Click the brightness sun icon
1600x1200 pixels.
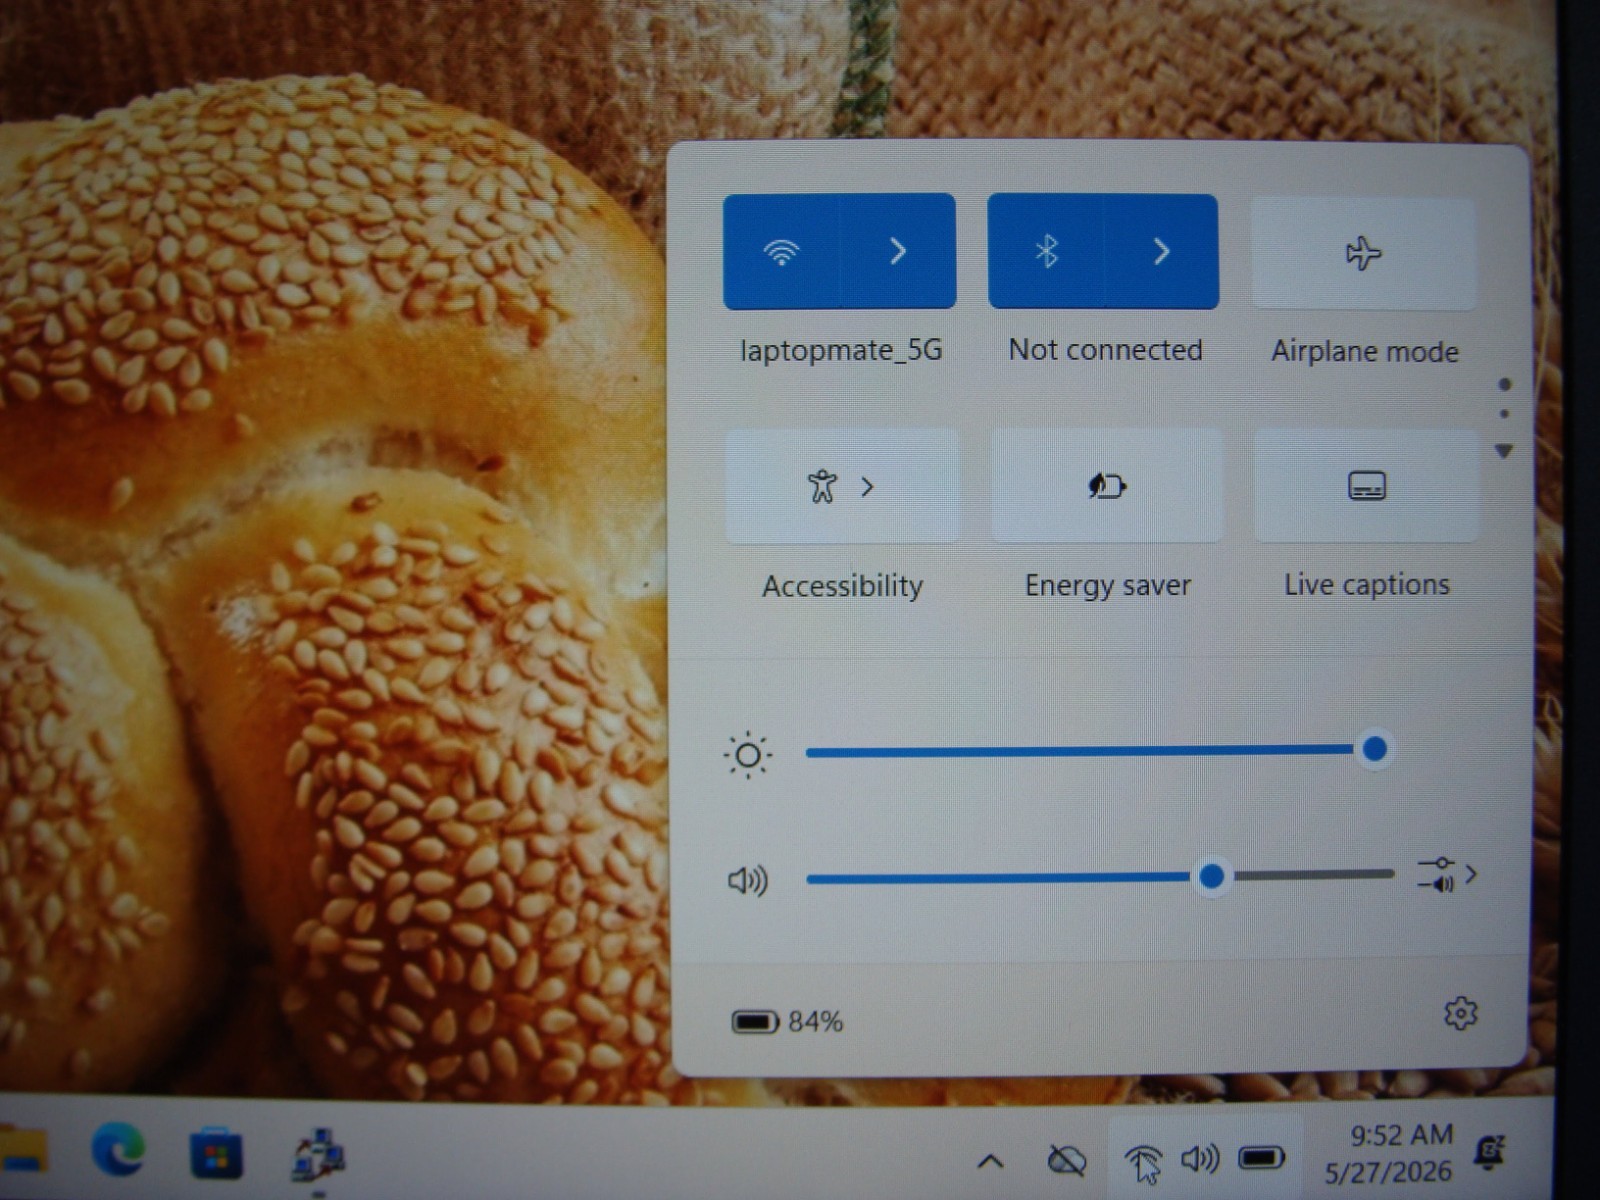click(x=747, y=756)
